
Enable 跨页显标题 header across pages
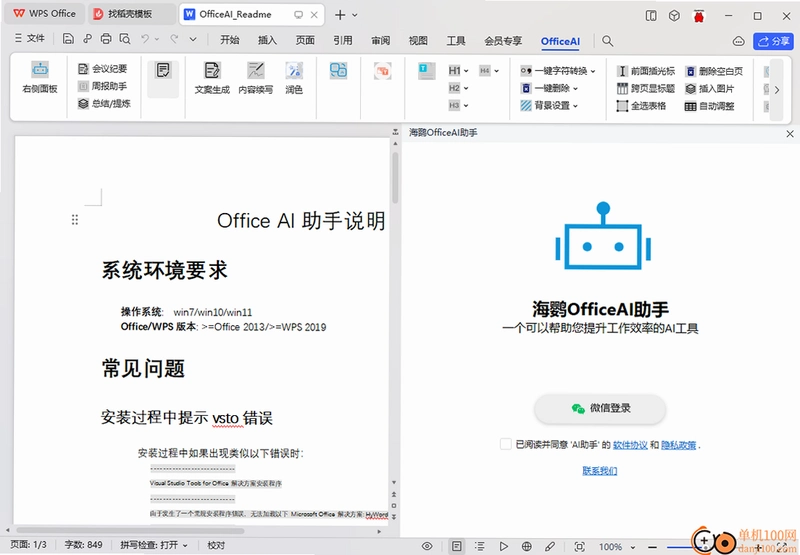[x=646, y=89]
